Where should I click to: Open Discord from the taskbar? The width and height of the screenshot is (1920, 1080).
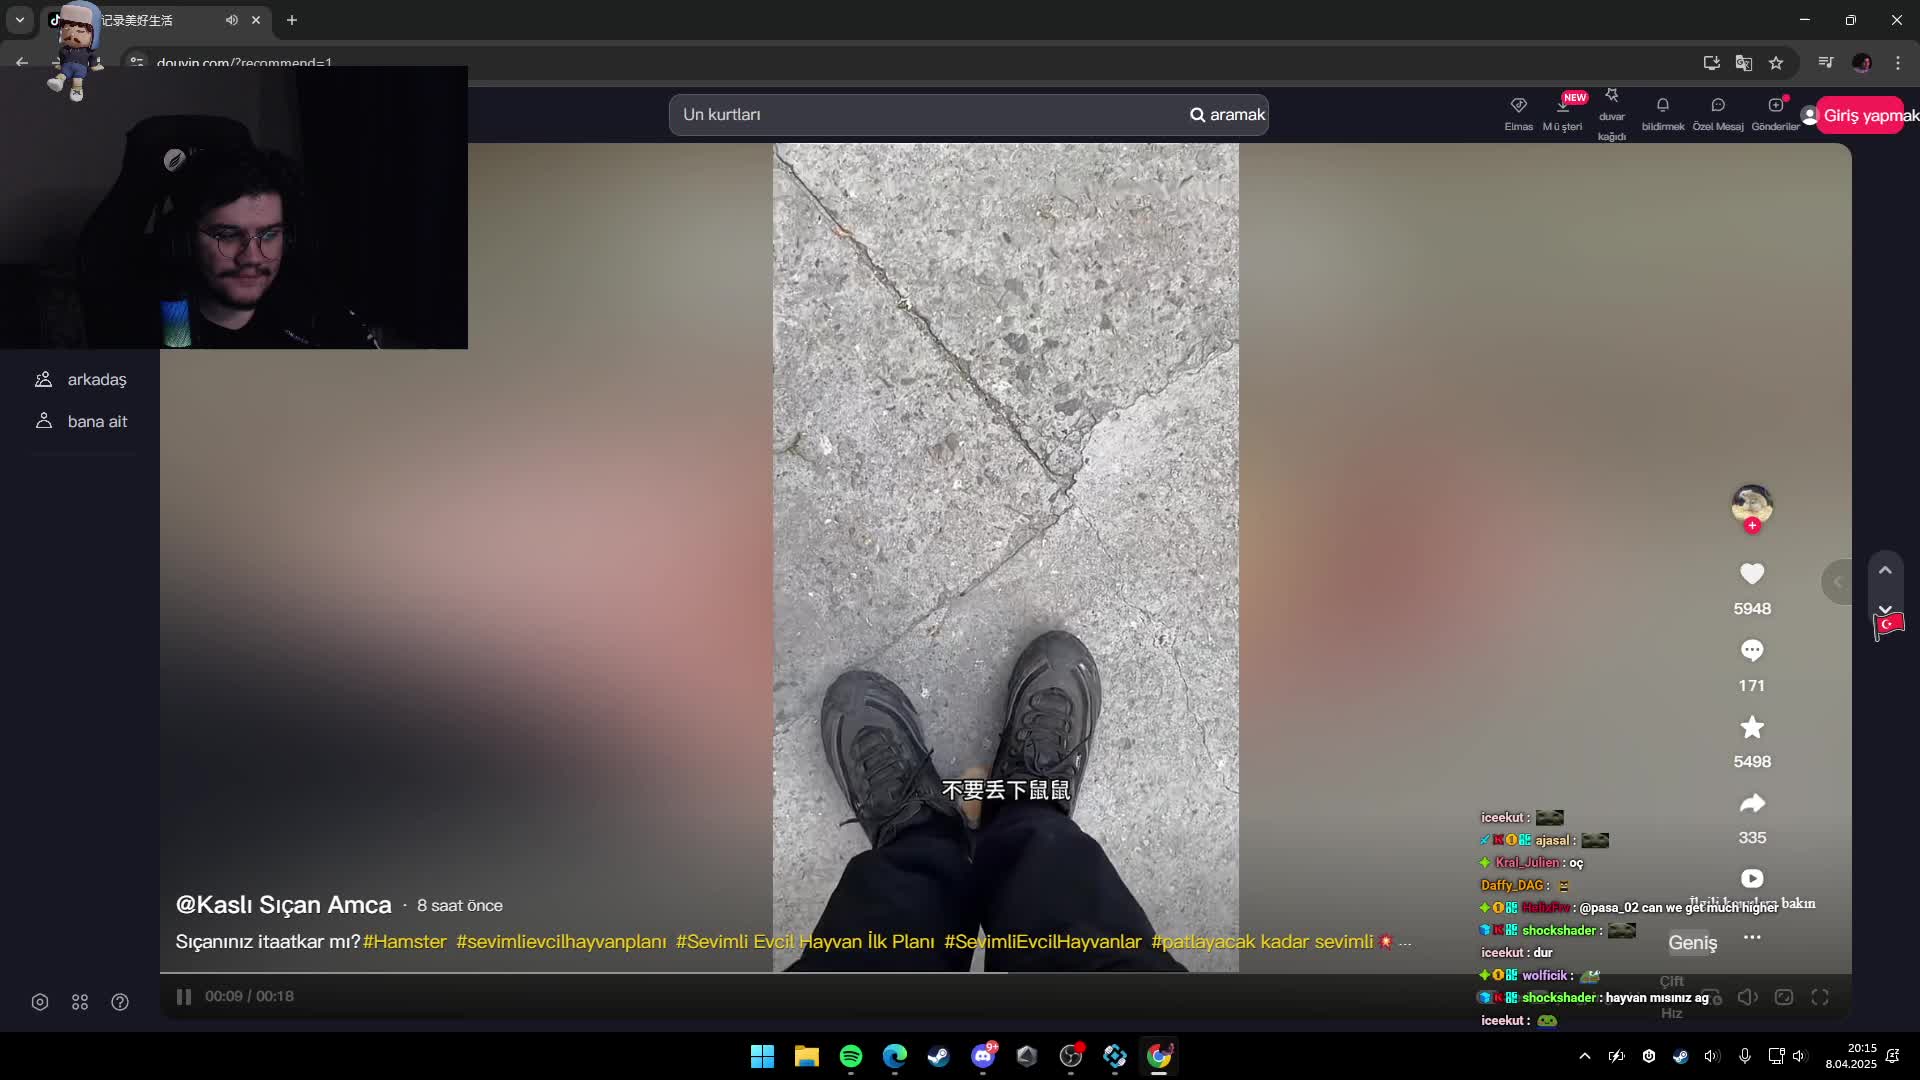coord(983,1056)
